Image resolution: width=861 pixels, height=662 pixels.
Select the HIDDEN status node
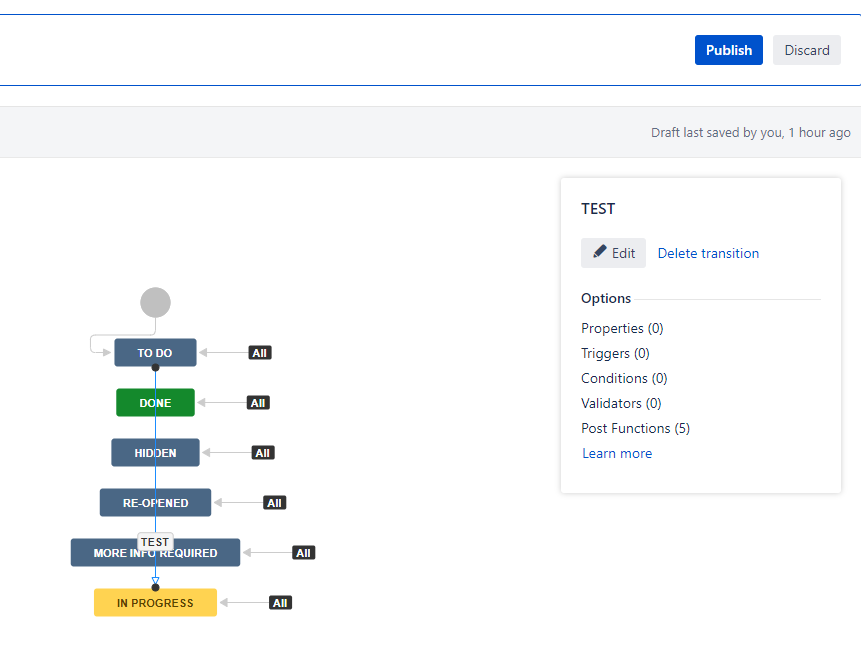click(x=155, y=452)
